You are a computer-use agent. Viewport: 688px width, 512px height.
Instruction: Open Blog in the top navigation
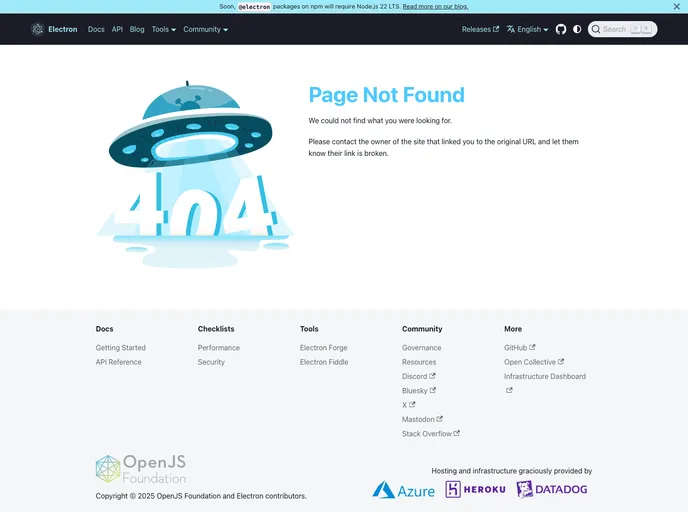[x=137, y=29]
